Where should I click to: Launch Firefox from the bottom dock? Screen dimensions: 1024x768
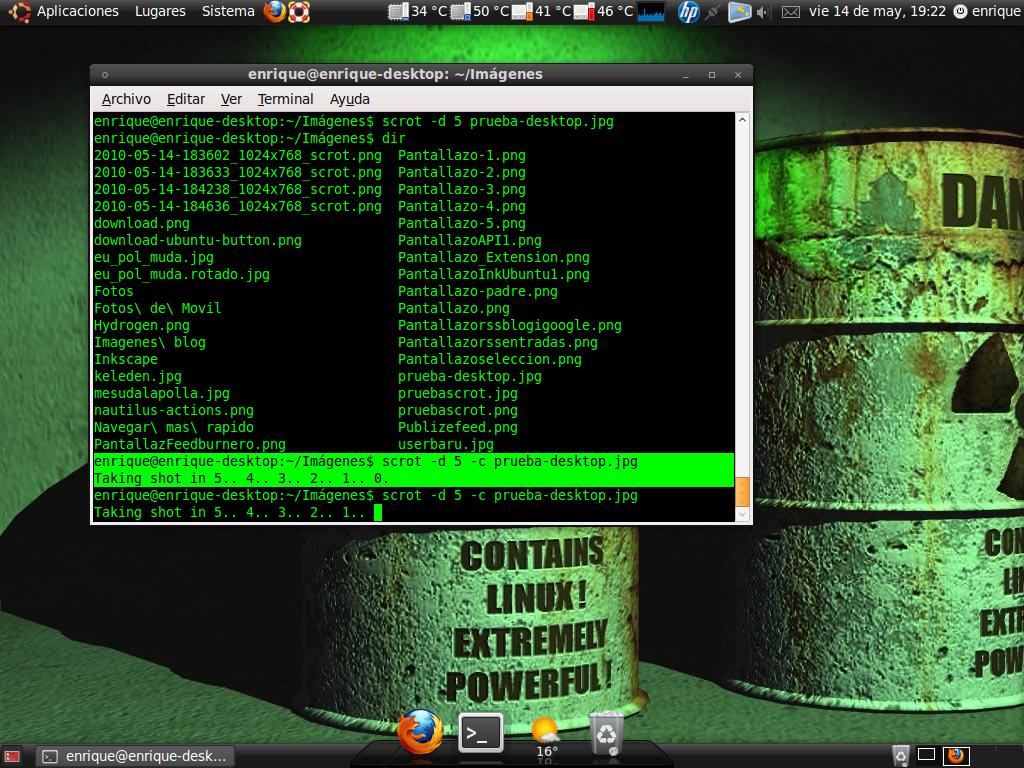point(420,731)
